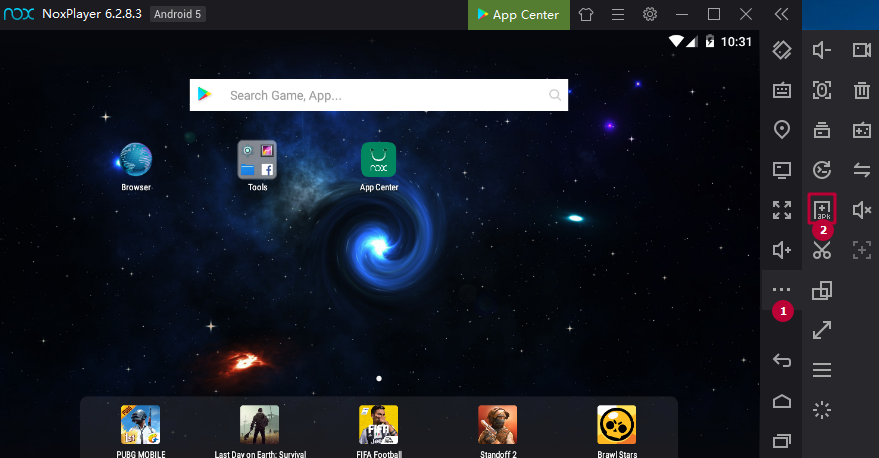Open the theme skin (shirt) icon
This screenshot has height=458, width=879.
coord(586,15)
